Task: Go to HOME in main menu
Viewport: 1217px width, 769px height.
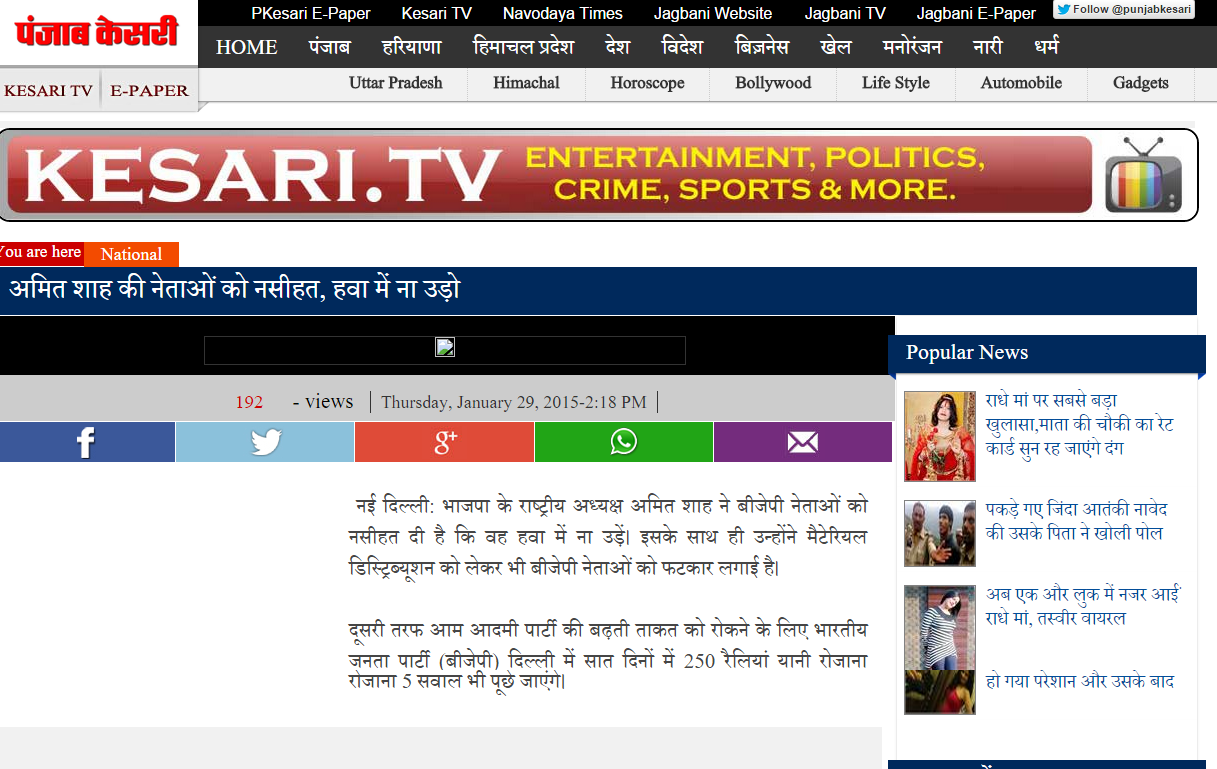Action: [247, 47]
